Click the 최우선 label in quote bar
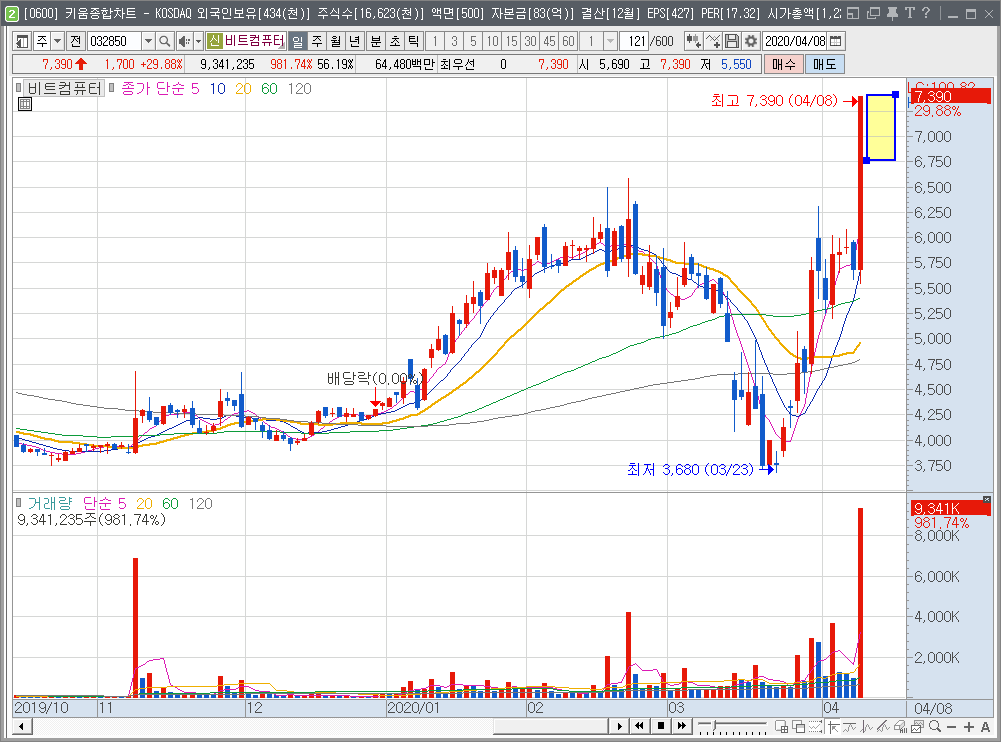The height and width of the screenshot is (742, 1001). 458,64
